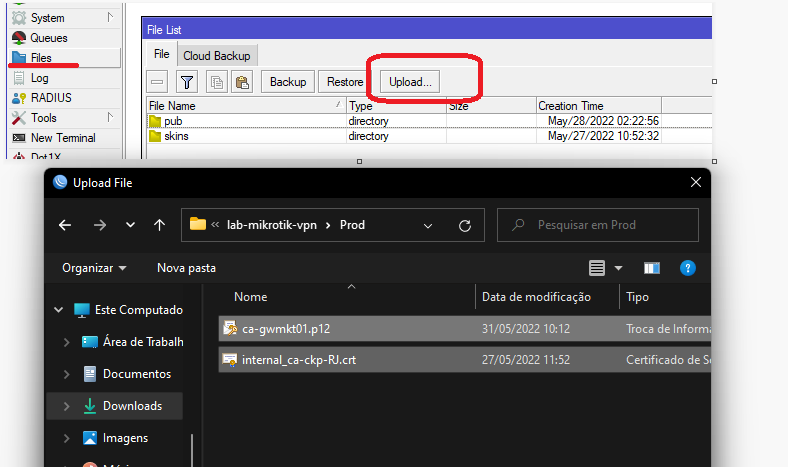This screenshot has height=467, width=788.
Task: Click the Backup button
Action: click(x=288, y=82)
